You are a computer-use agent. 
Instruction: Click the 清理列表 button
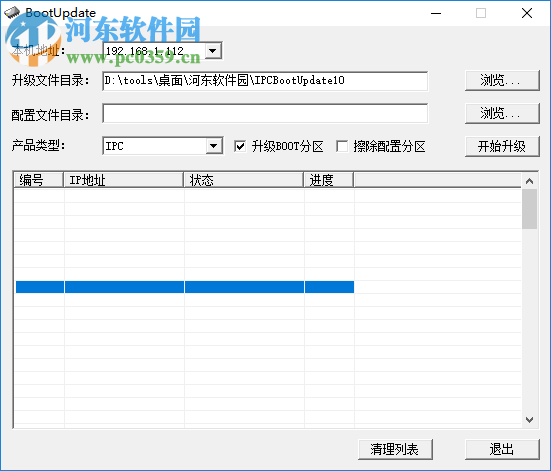pos(395,449)
